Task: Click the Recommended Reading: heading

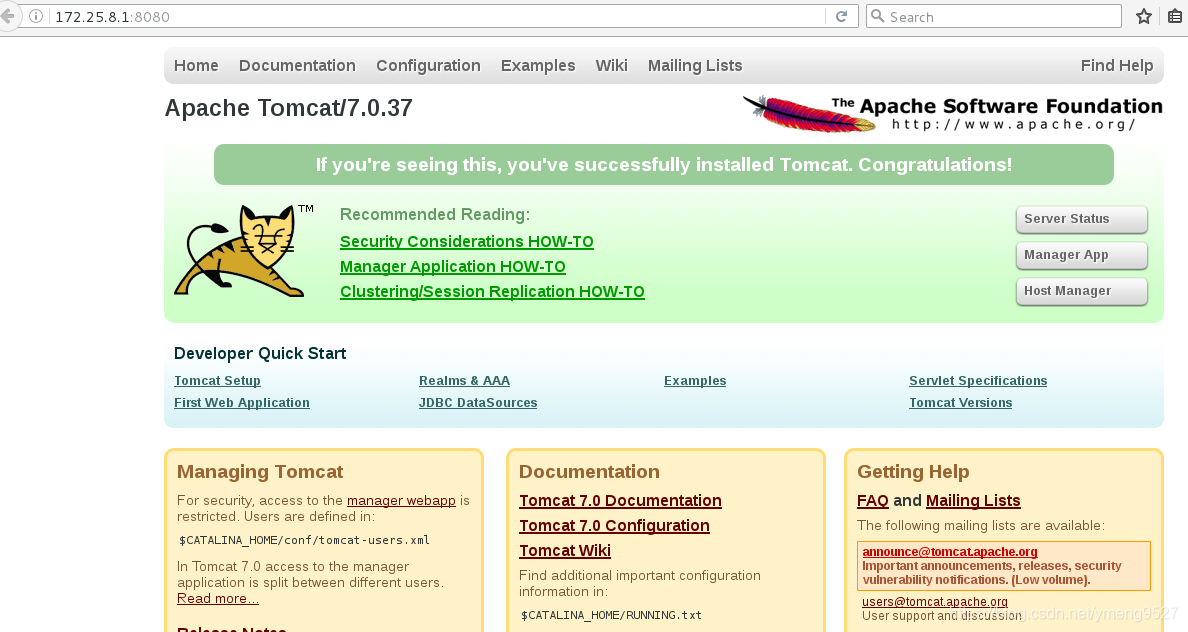Action: tap(435, 214)
